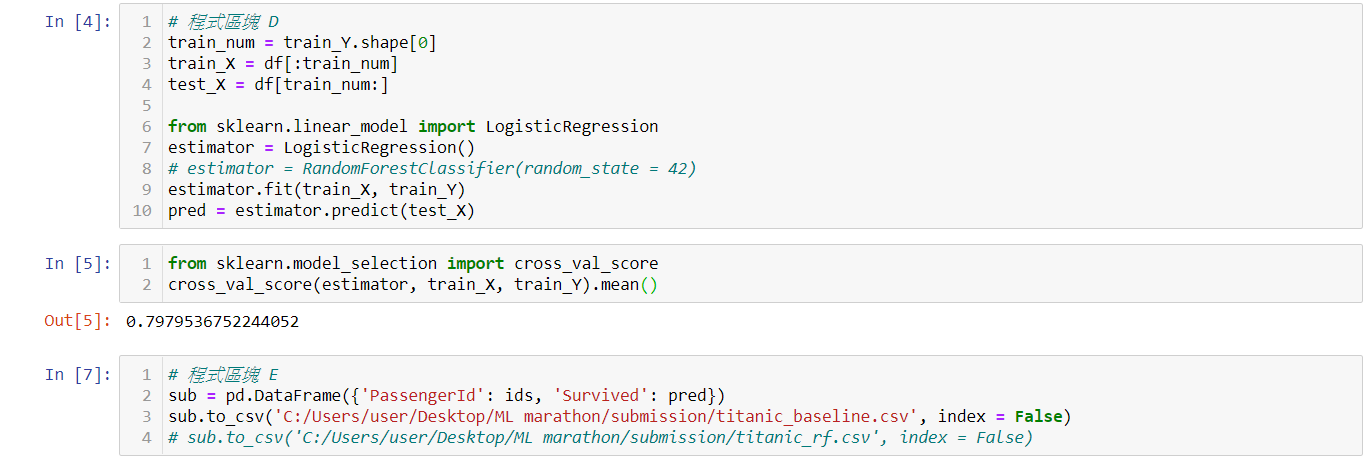Click the '# 程式區塊 E' comment line

(x=223, y=375)
